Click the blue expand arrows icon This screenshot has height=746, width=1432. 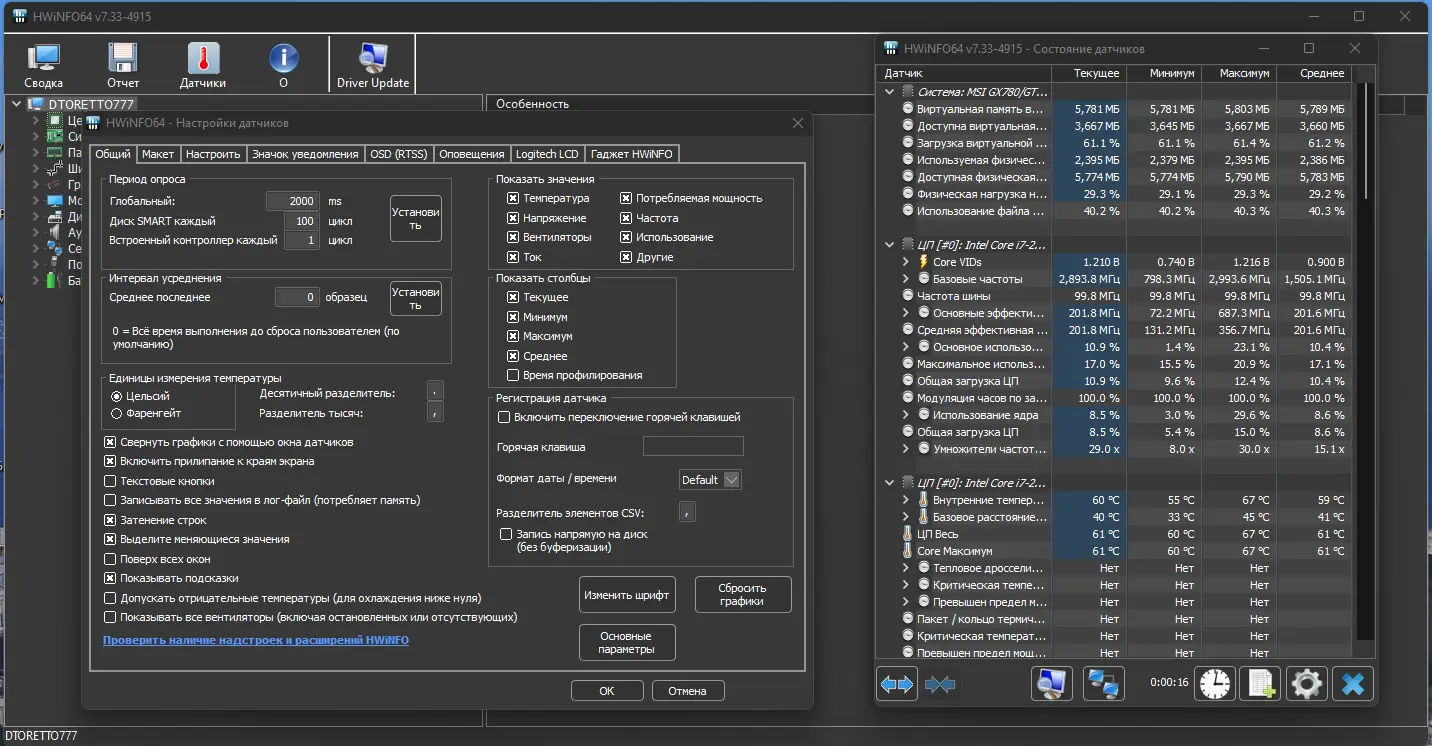point(896,684)
